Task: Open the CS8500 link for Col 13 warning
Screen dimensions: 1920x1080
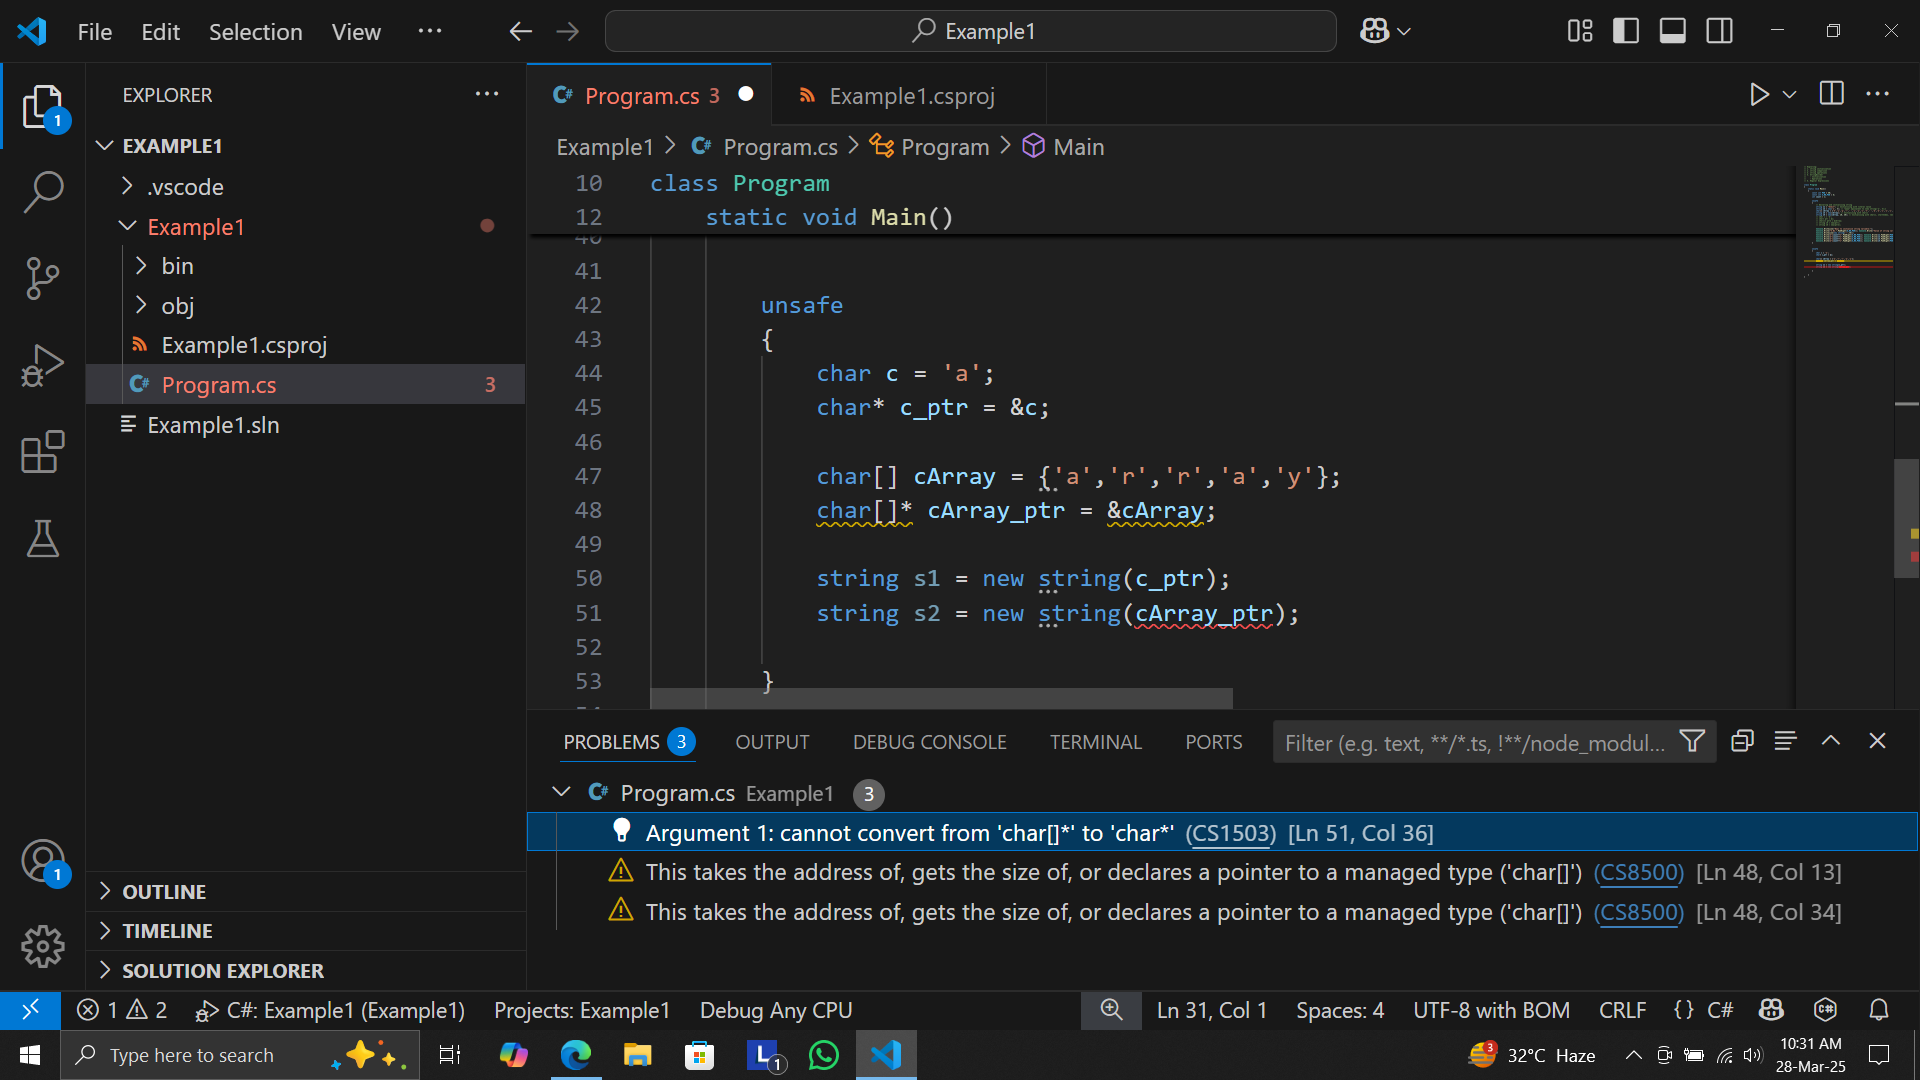Action: click(1639, 872)
